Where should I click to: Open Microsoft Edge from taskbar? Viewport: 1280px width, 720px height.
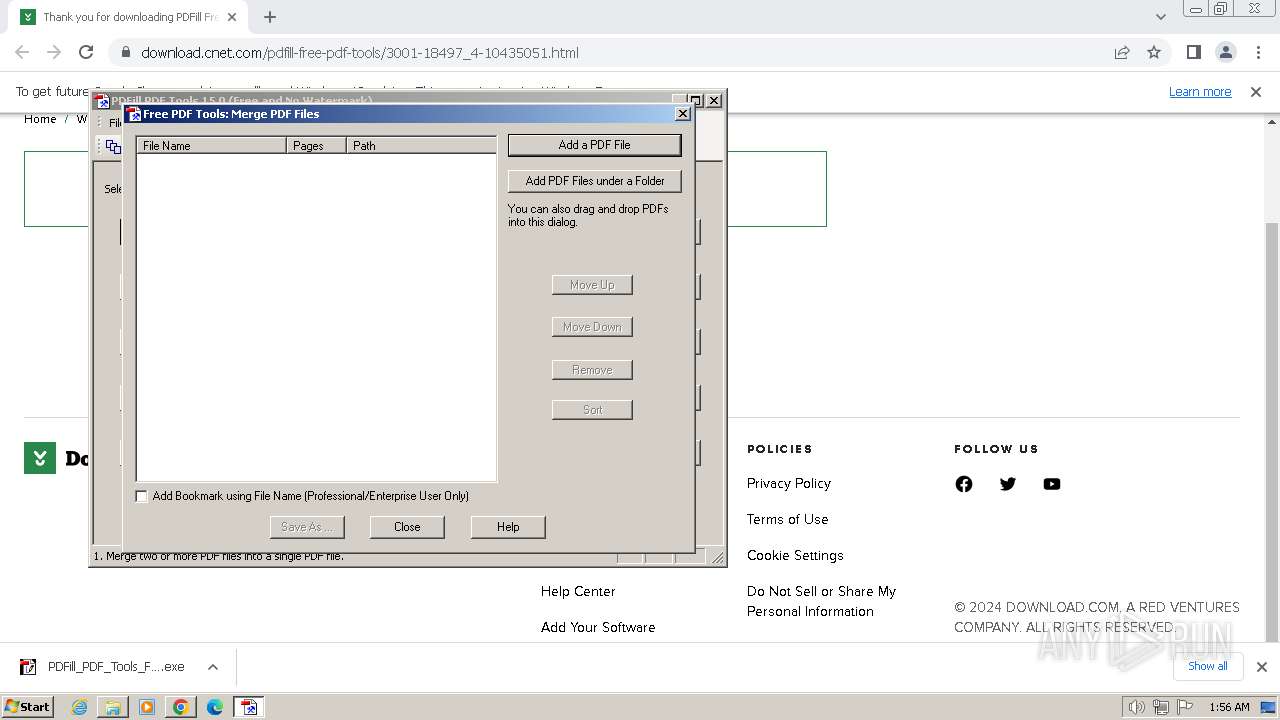[215, 707]
